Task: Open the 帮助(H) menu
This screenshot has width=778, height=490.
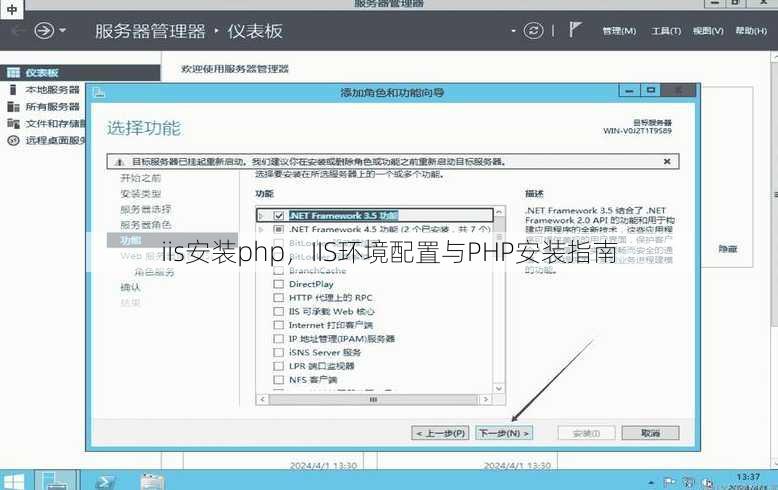Action: point(751,31)
